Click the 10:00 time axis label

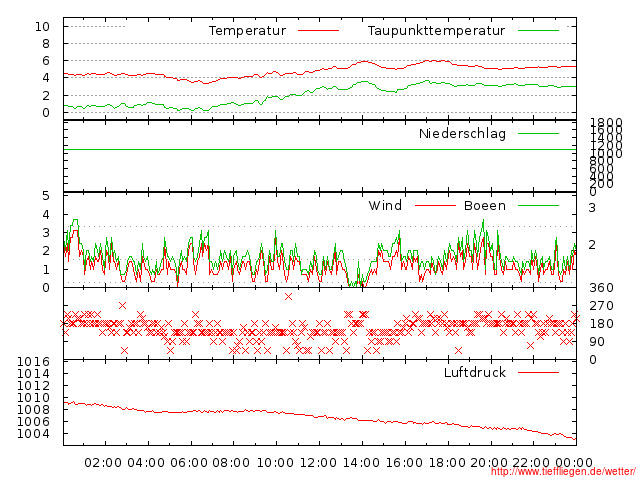coord(275,463)
